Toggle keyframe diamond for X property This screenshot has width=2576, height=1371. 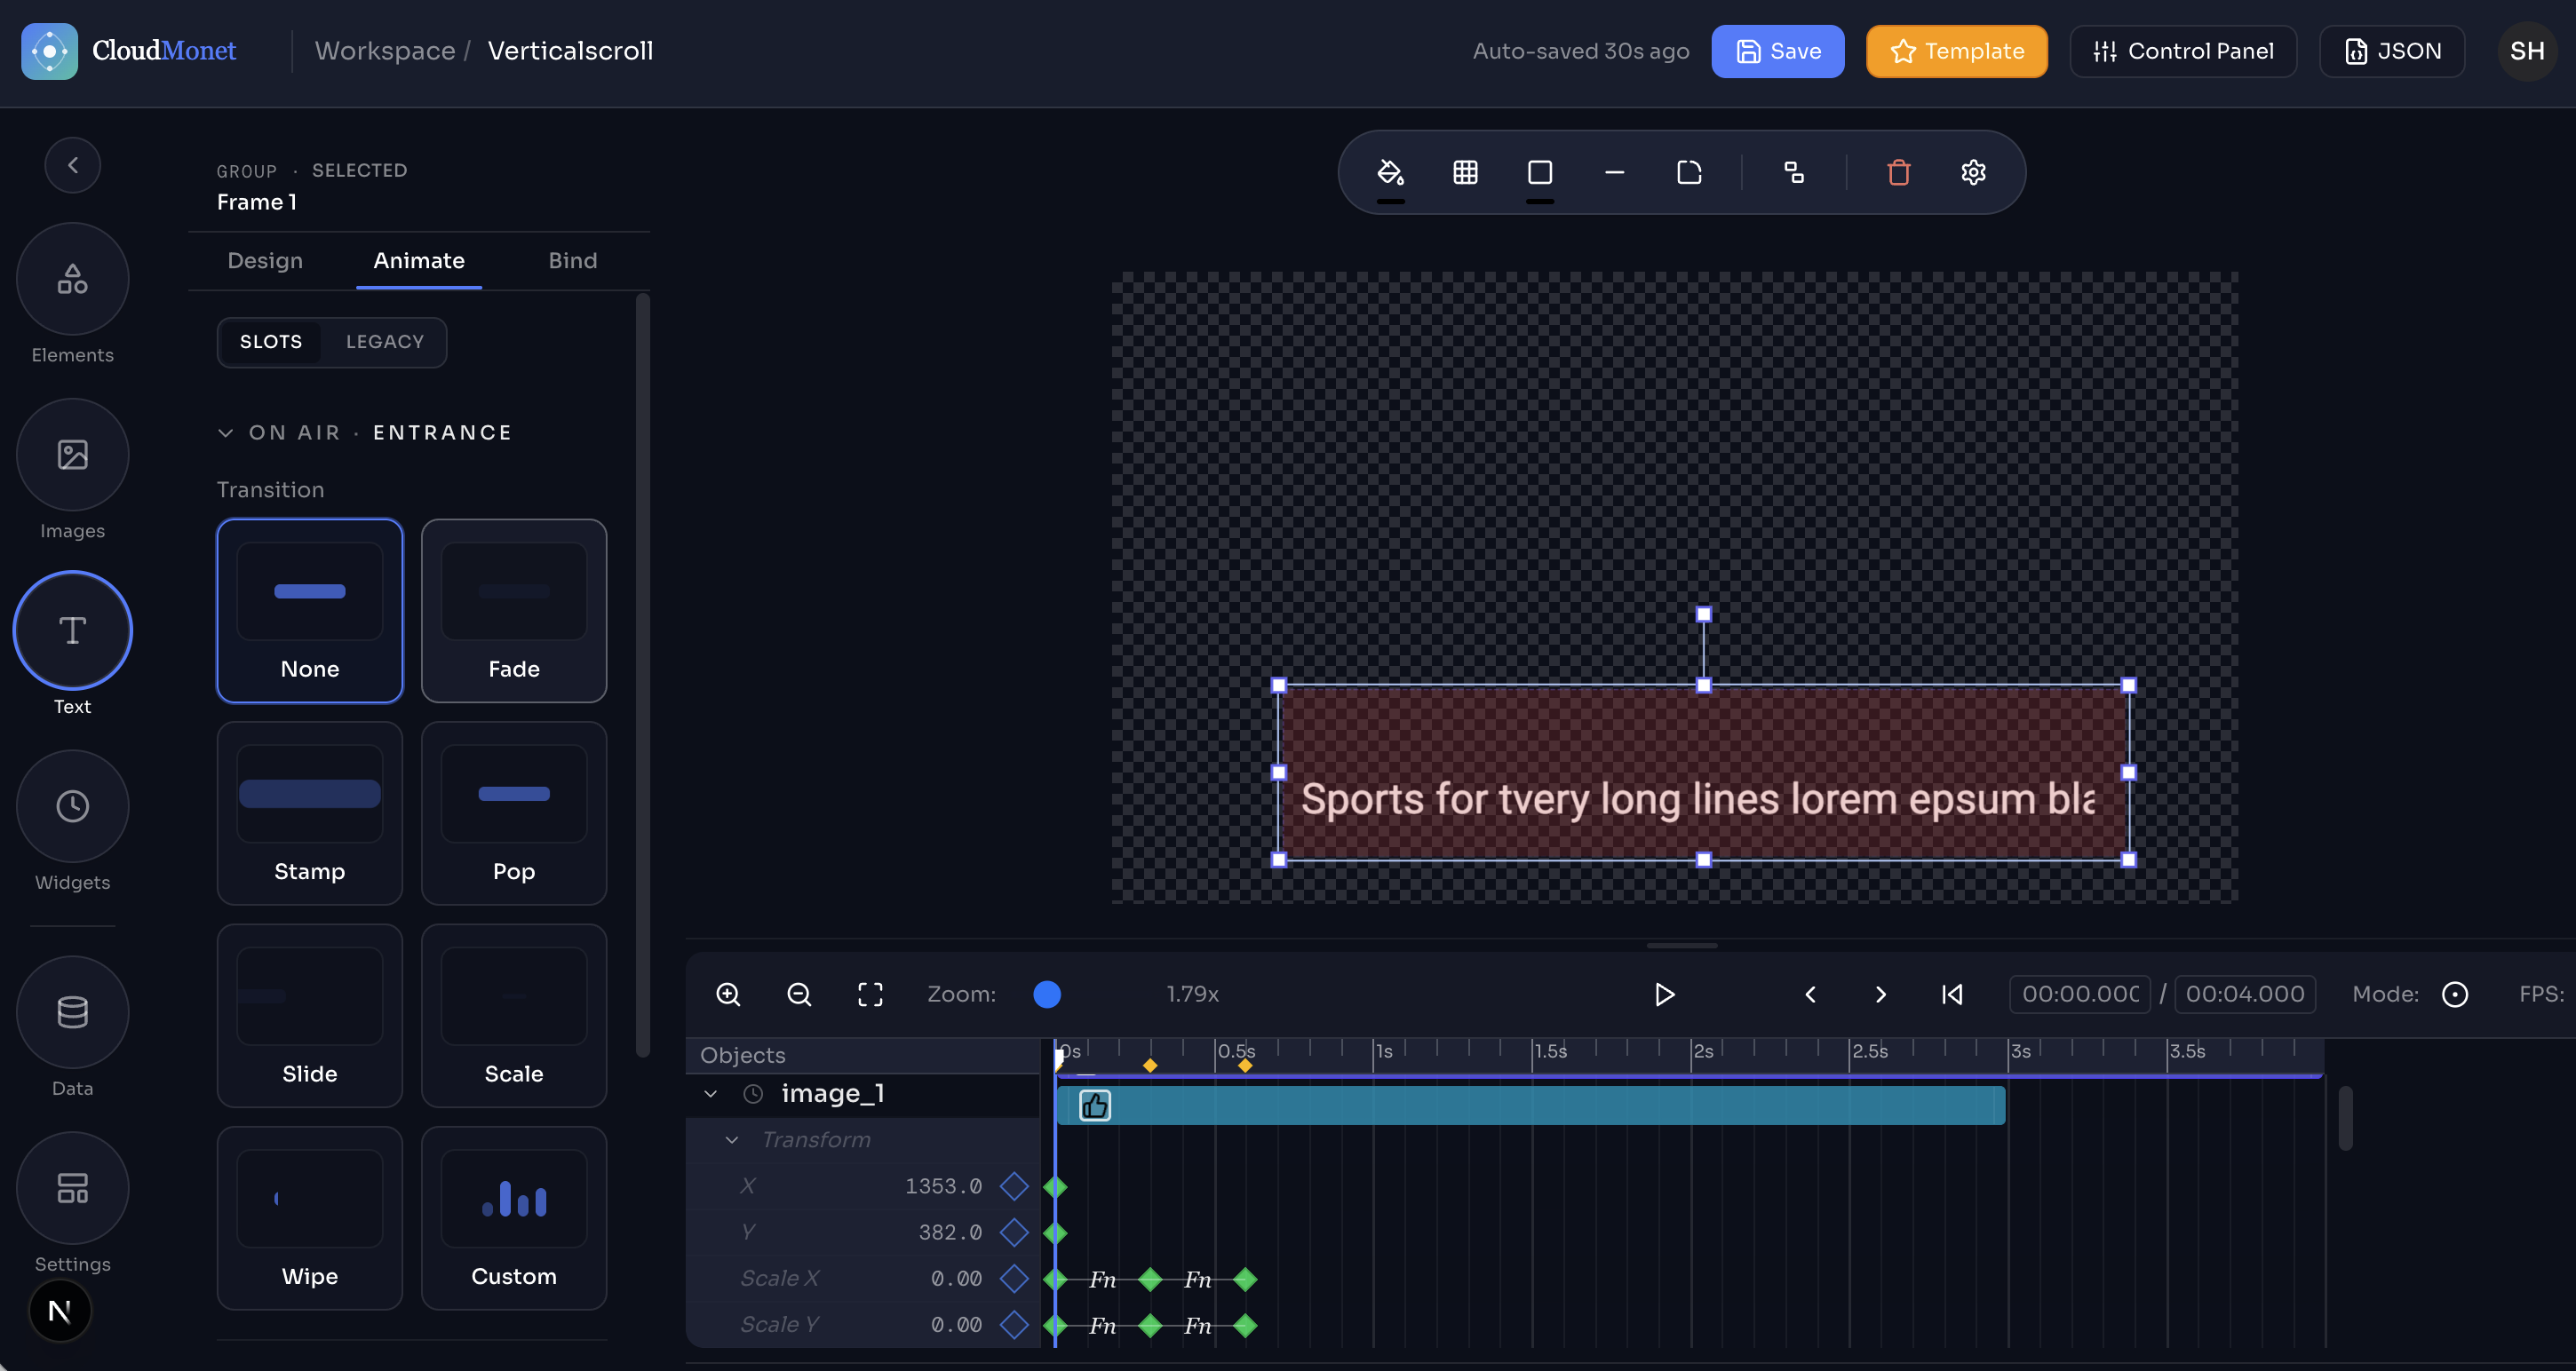[x=1014, y=1186]
